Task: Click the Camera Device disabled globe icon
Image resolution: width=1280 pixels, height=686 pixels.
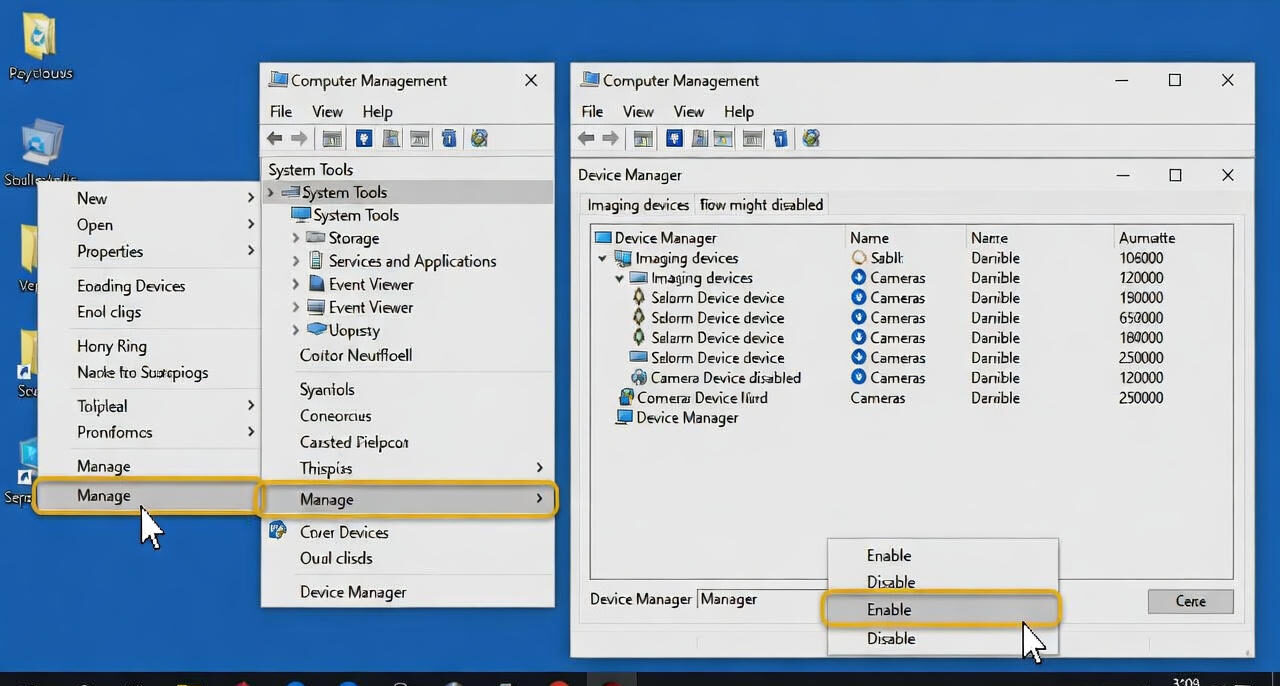Action: 639,378
